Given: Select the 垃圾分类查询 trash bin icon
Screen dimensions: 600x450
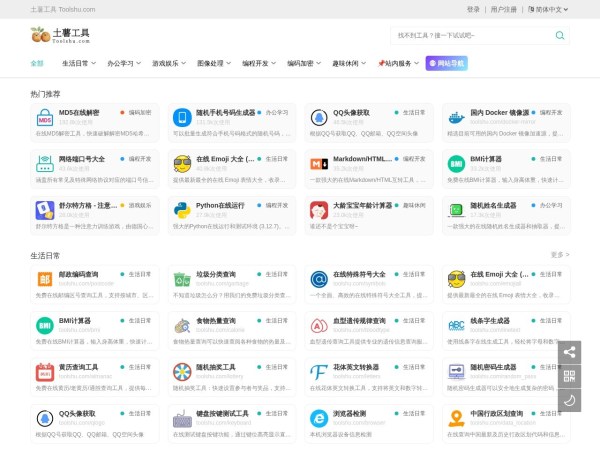Looking at the screenshot, I should [x=182, y=279].
